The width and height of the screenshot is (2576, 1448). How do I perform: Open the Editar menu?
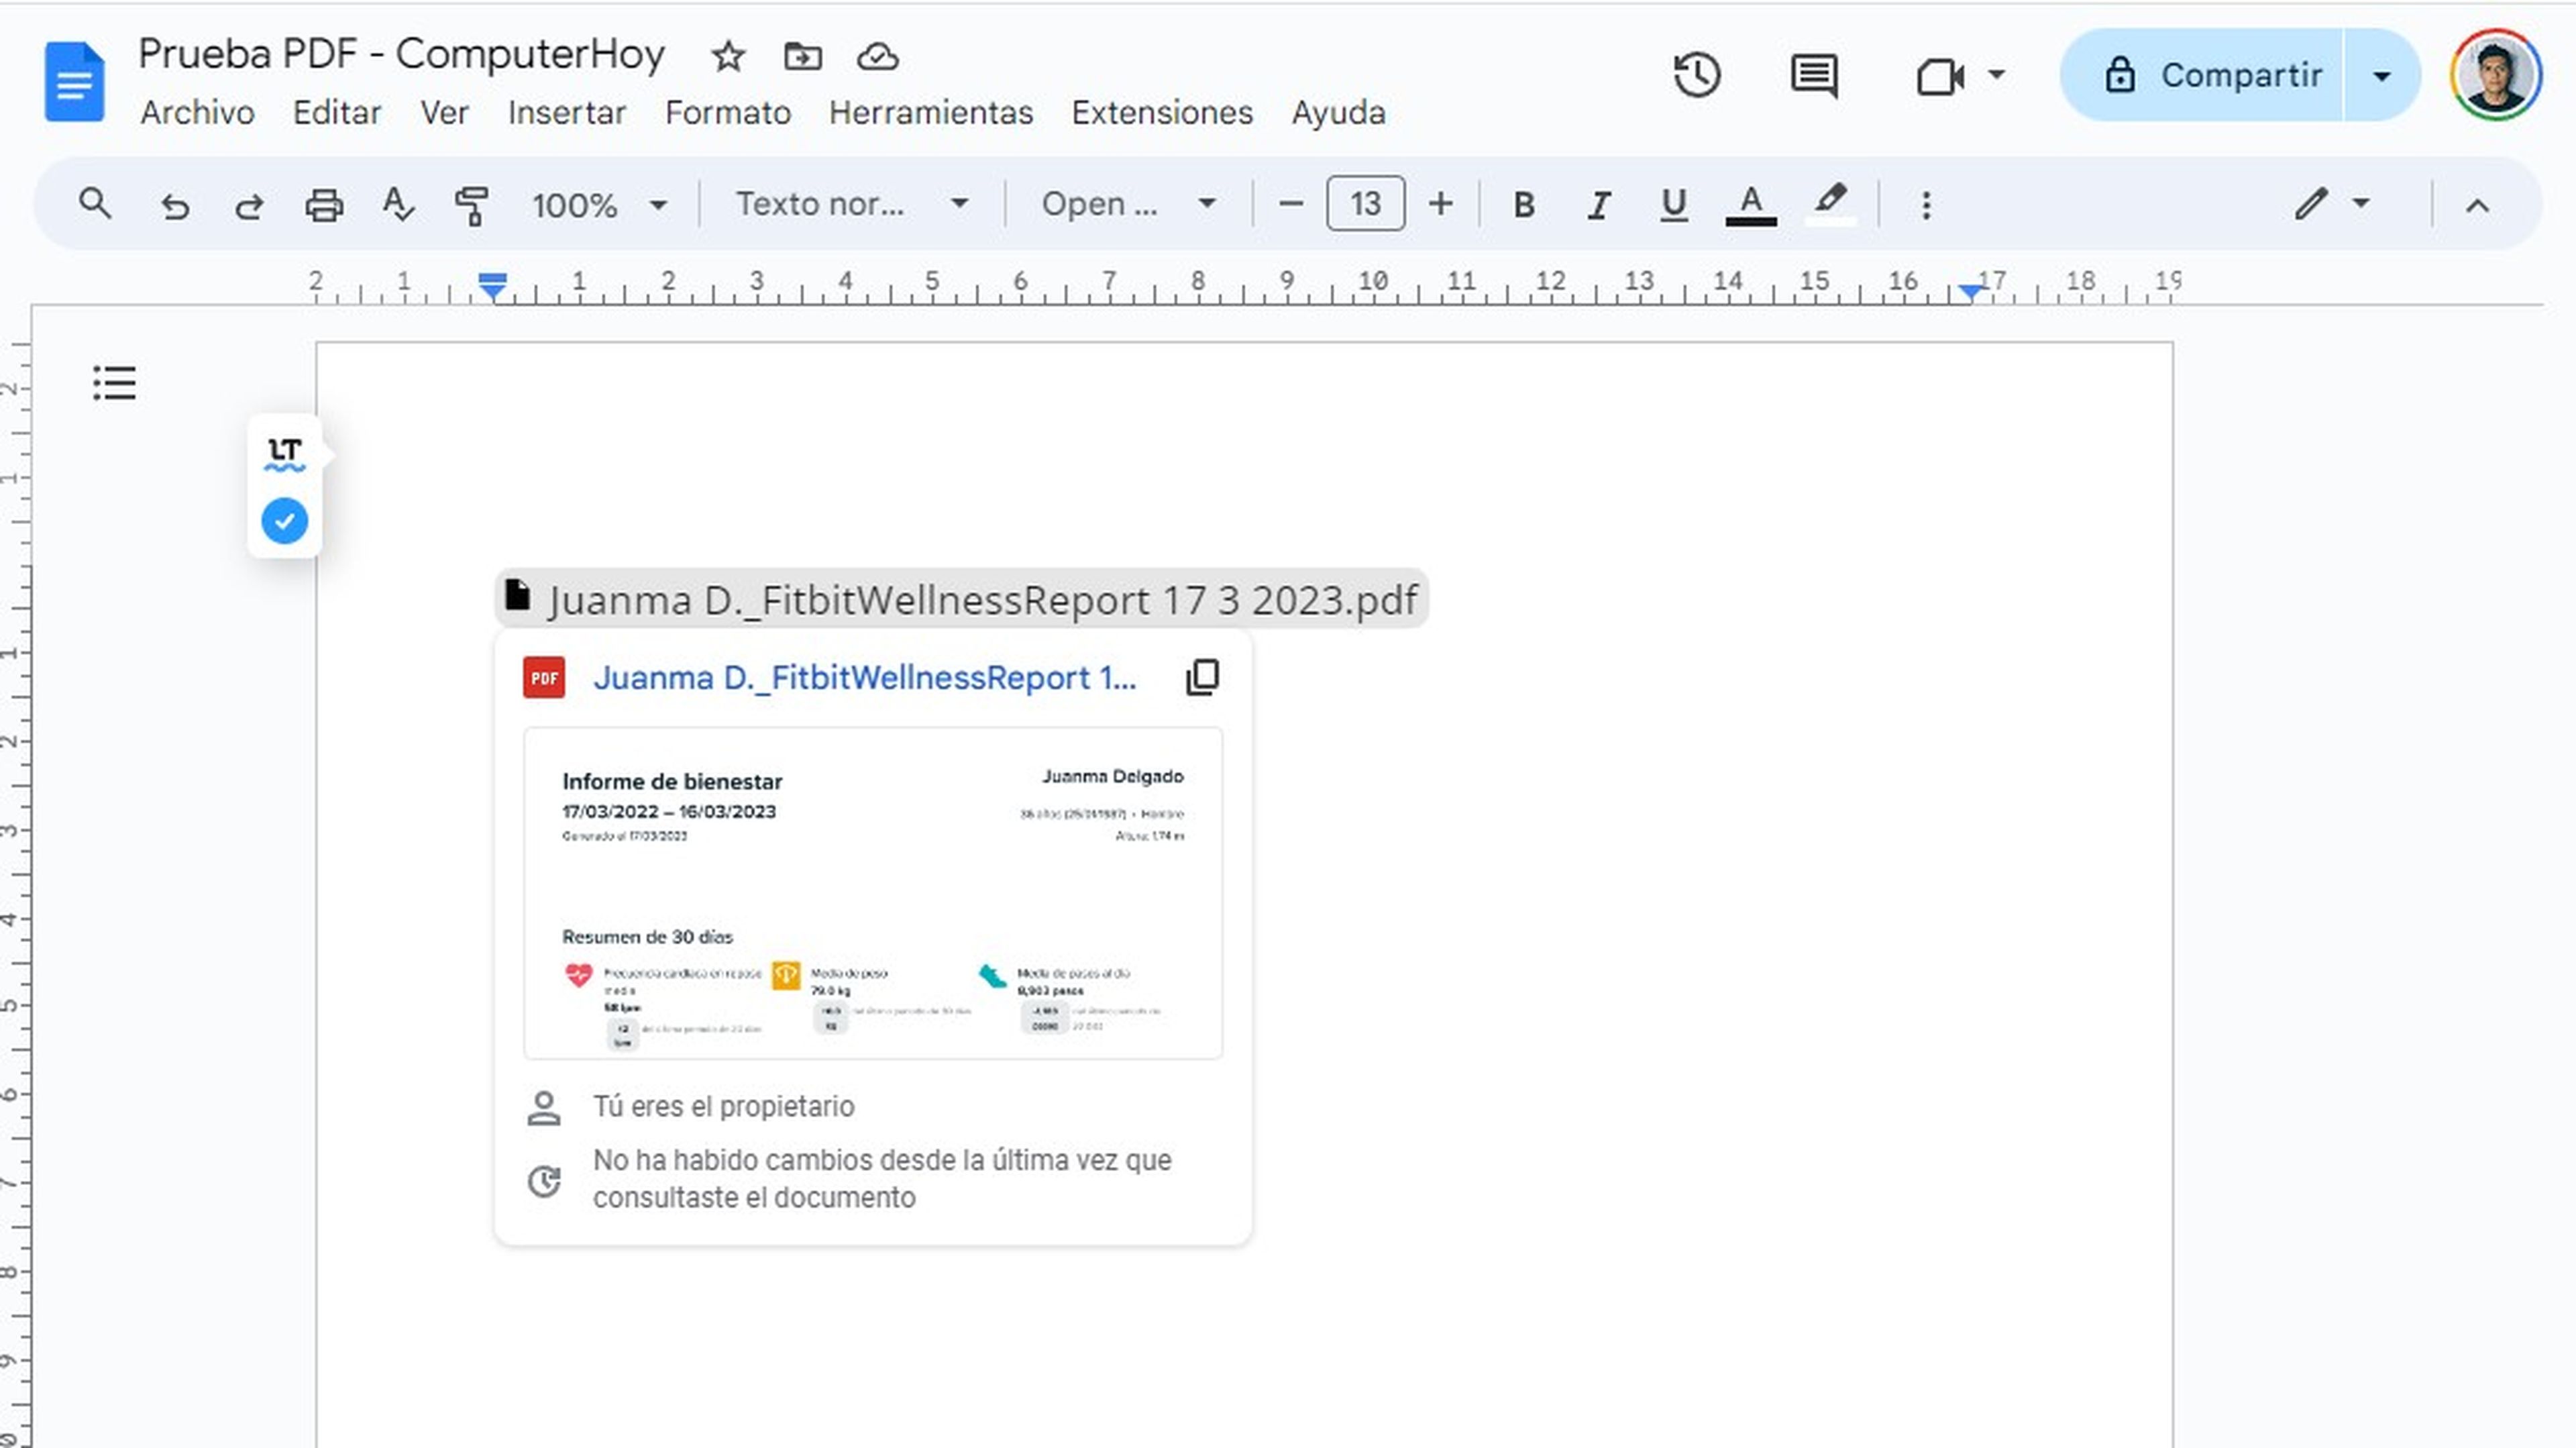coord(337,112)
